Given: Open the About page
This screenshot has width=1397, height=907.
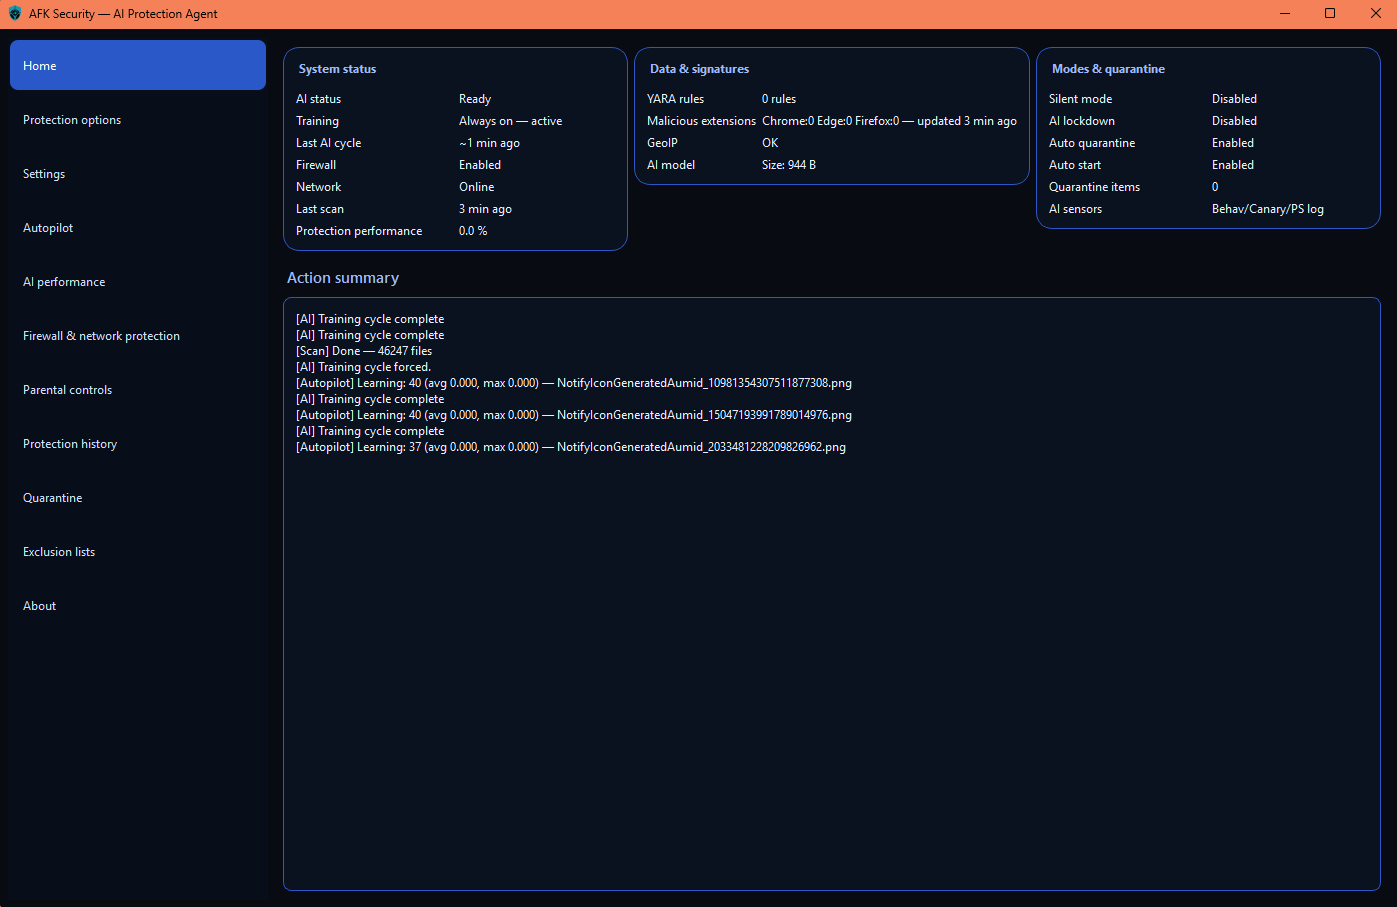Looking at the screenshot, I should pos(40,606).
